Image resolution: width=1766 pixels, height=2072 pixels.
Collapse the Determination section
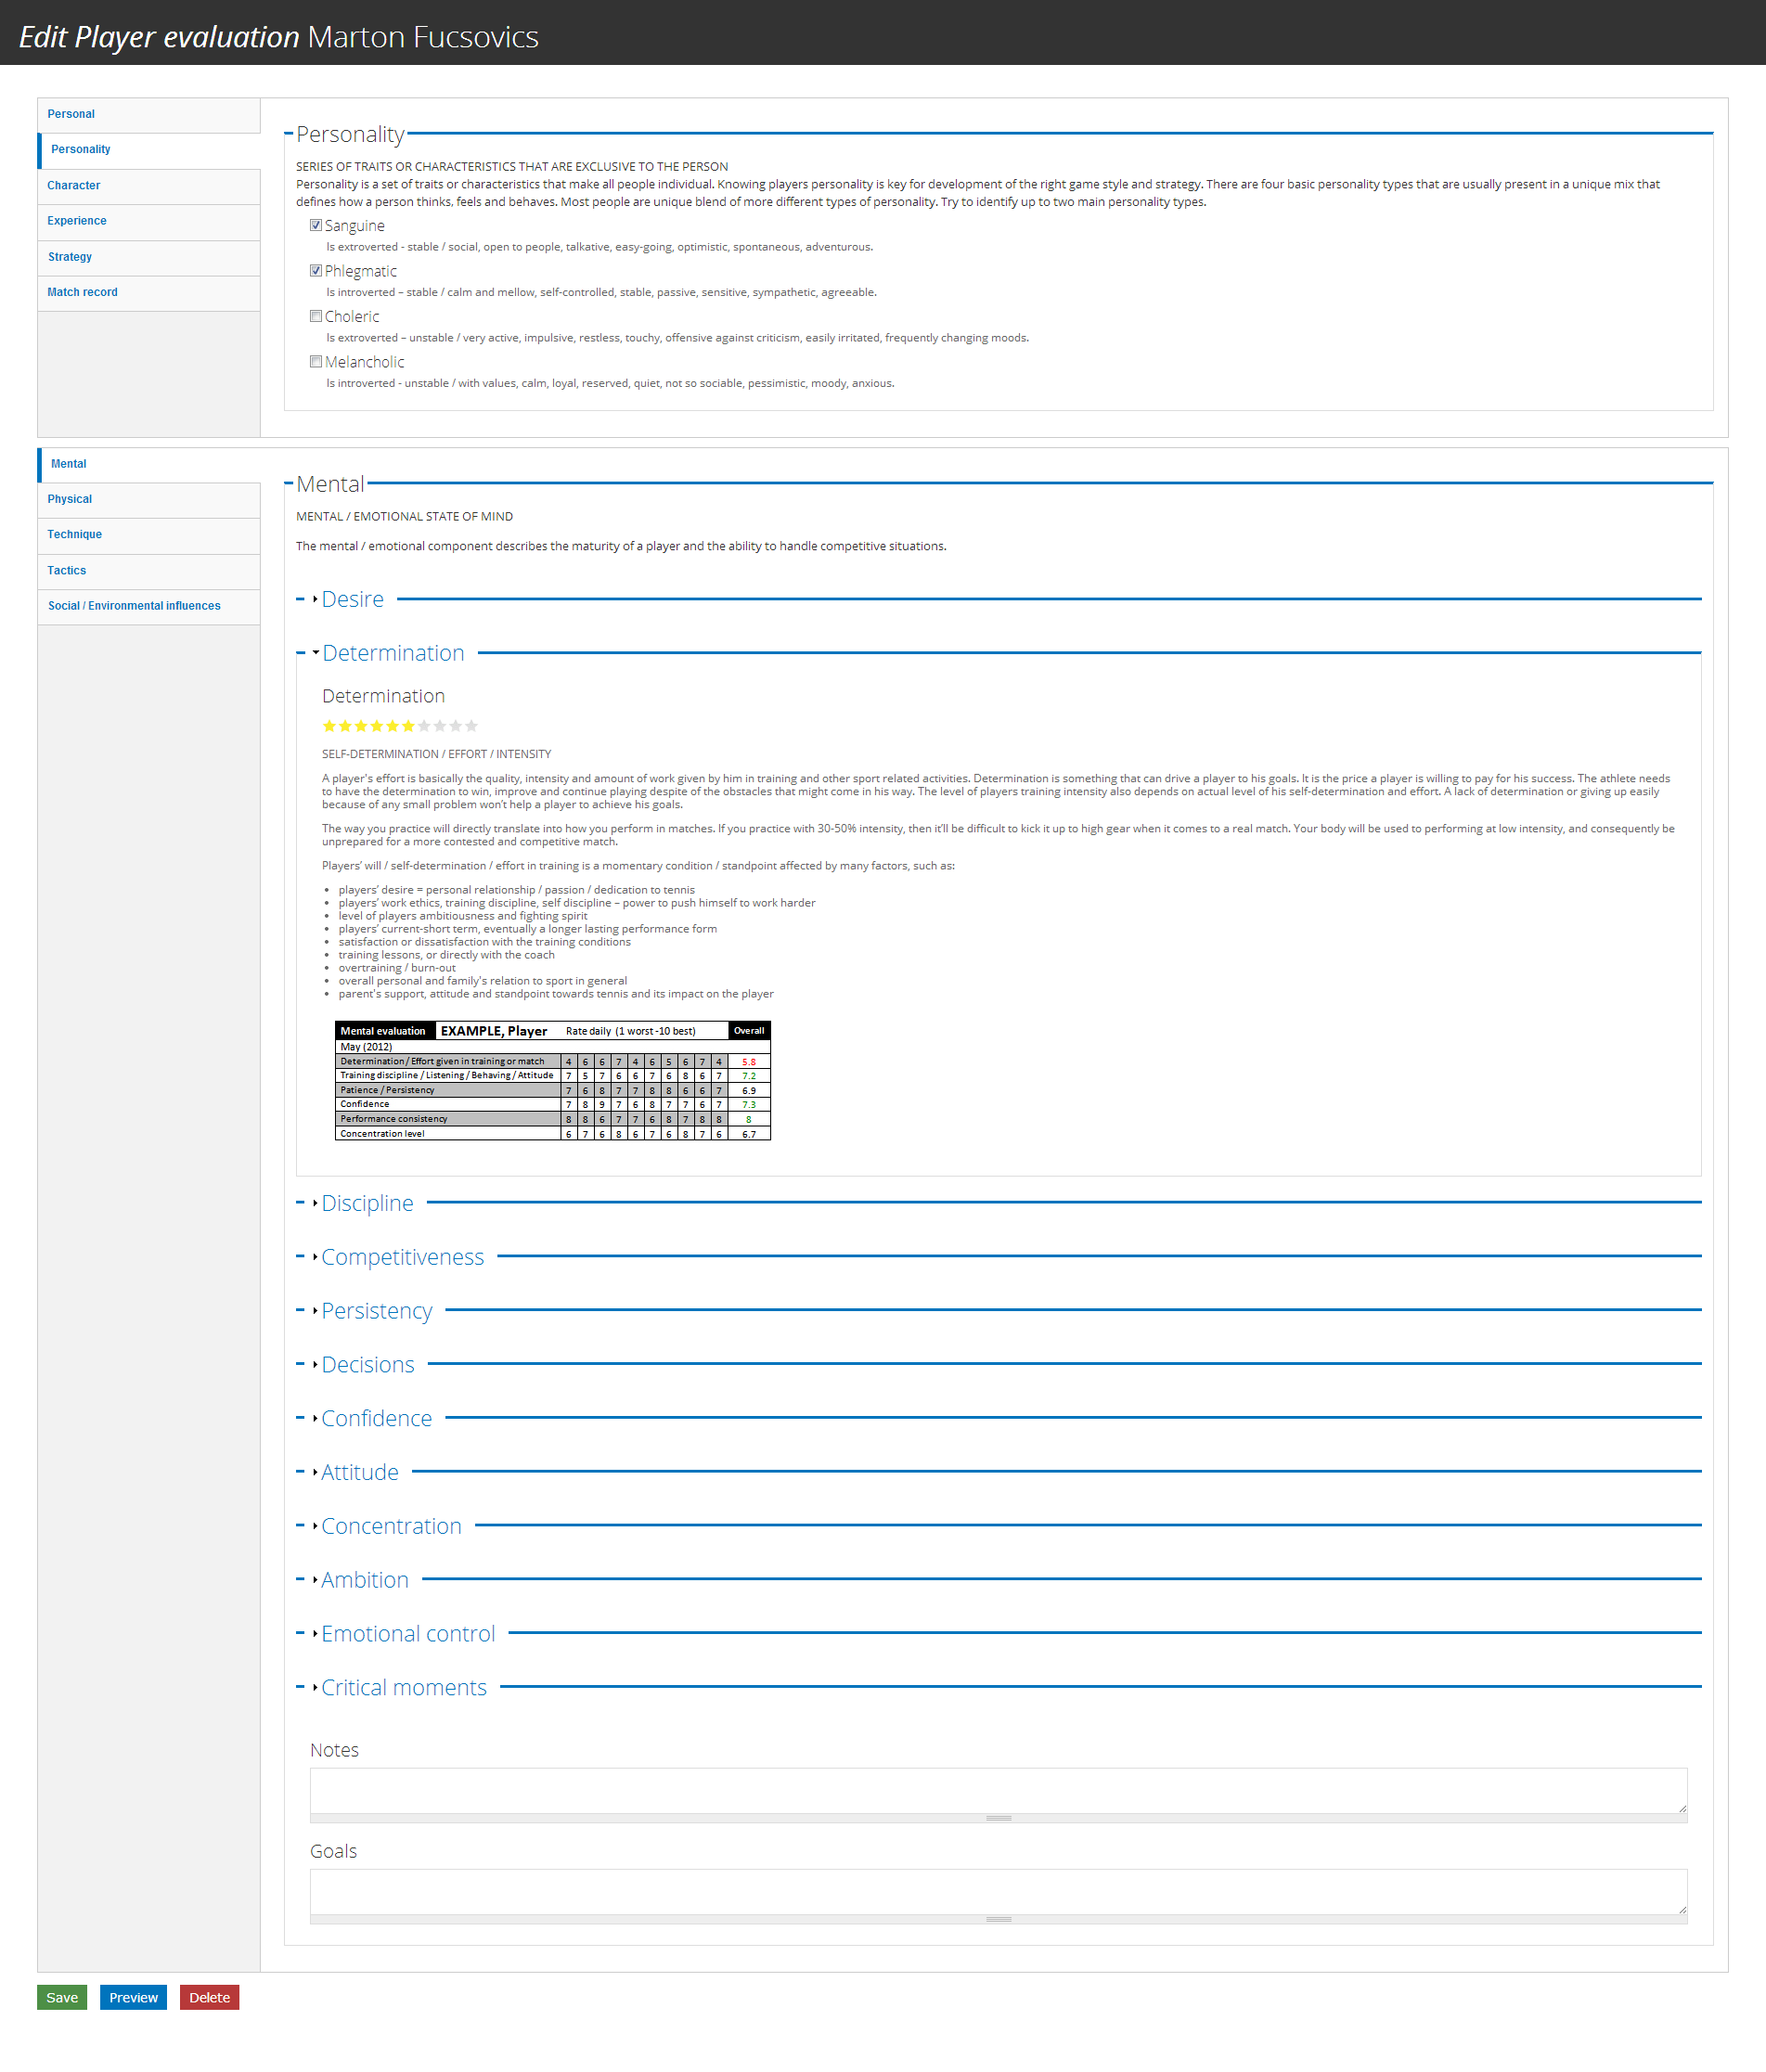point(392,653)
